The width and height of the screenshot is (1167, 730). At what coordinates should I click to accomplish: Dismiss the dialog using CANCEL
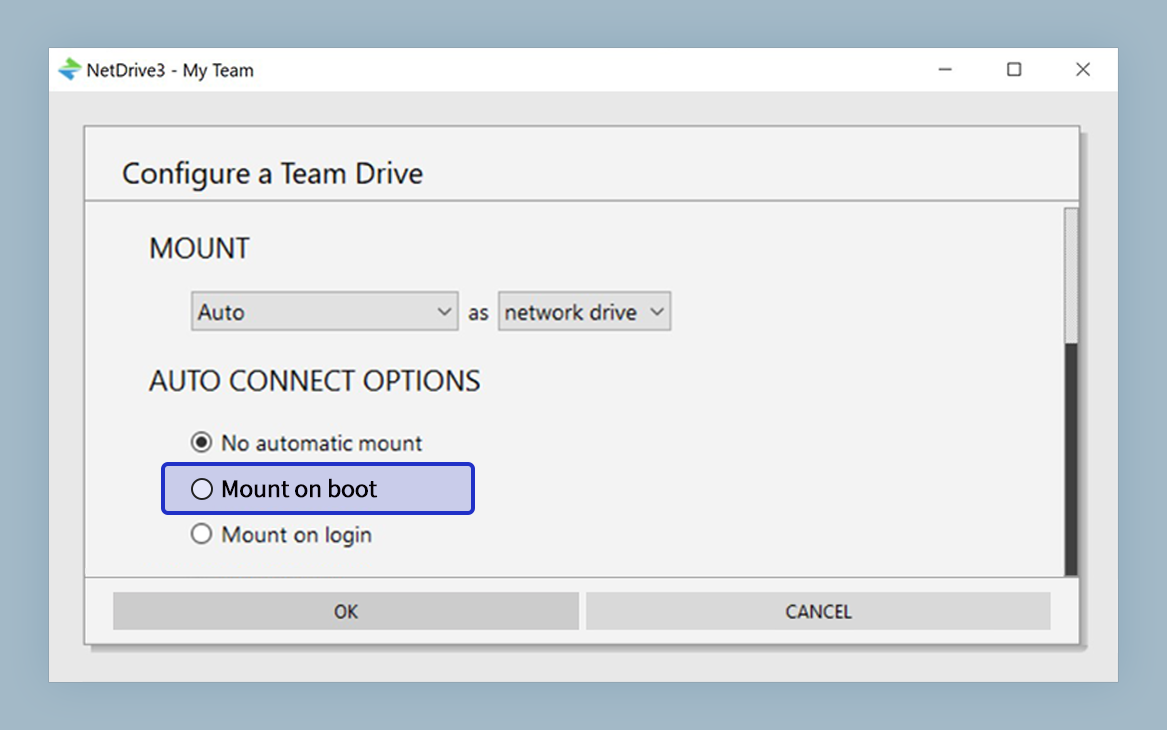[818, 611]
